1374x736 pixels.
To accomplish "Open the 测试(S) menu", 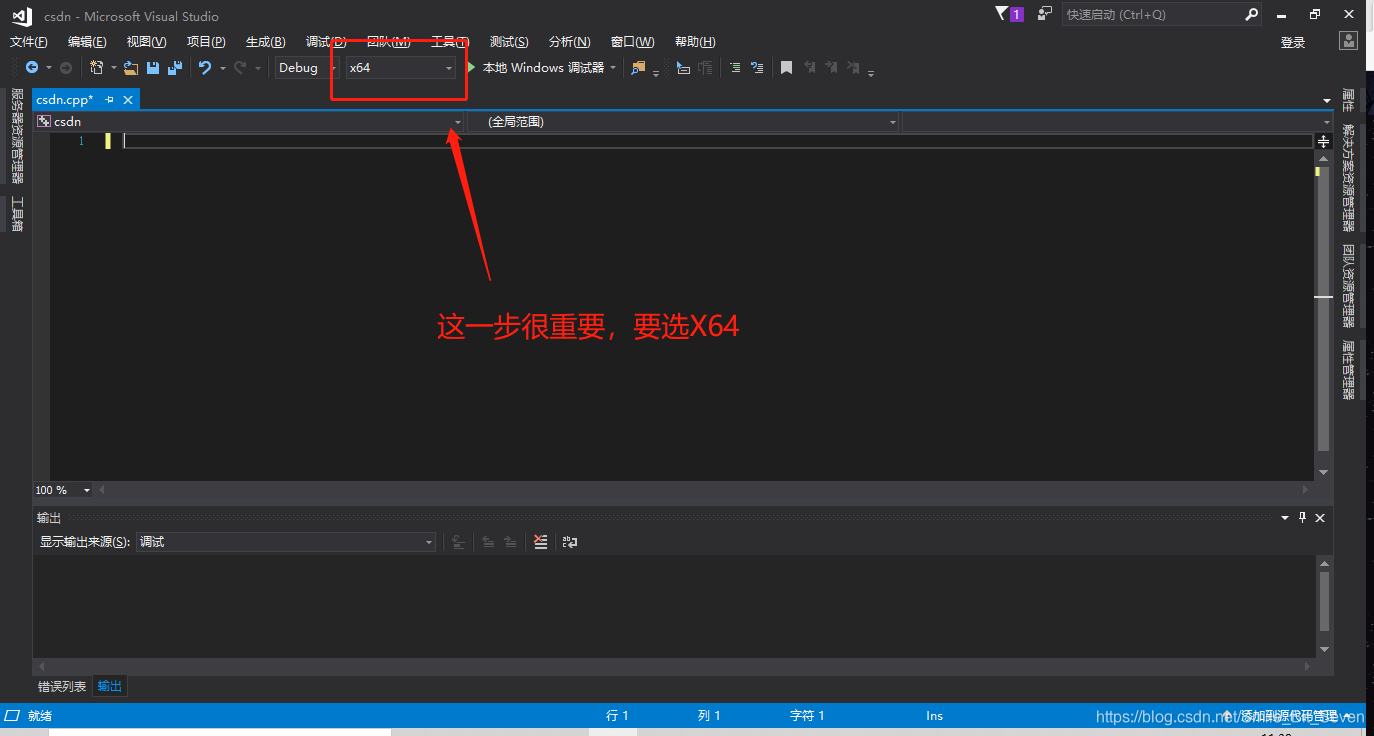I will [x=509, y=42].
